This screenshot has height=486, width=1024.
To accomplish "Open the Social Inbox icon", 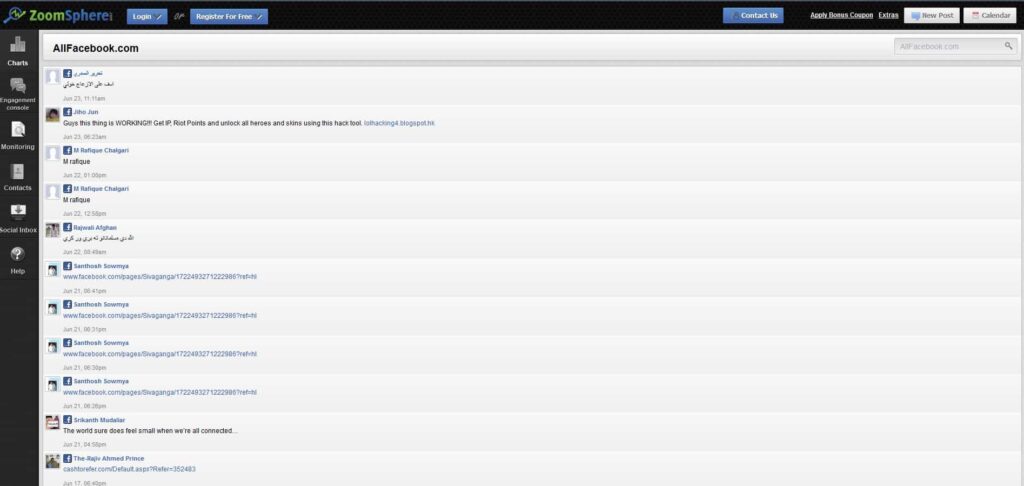I will pyautogui.click(x=18, y=212).
